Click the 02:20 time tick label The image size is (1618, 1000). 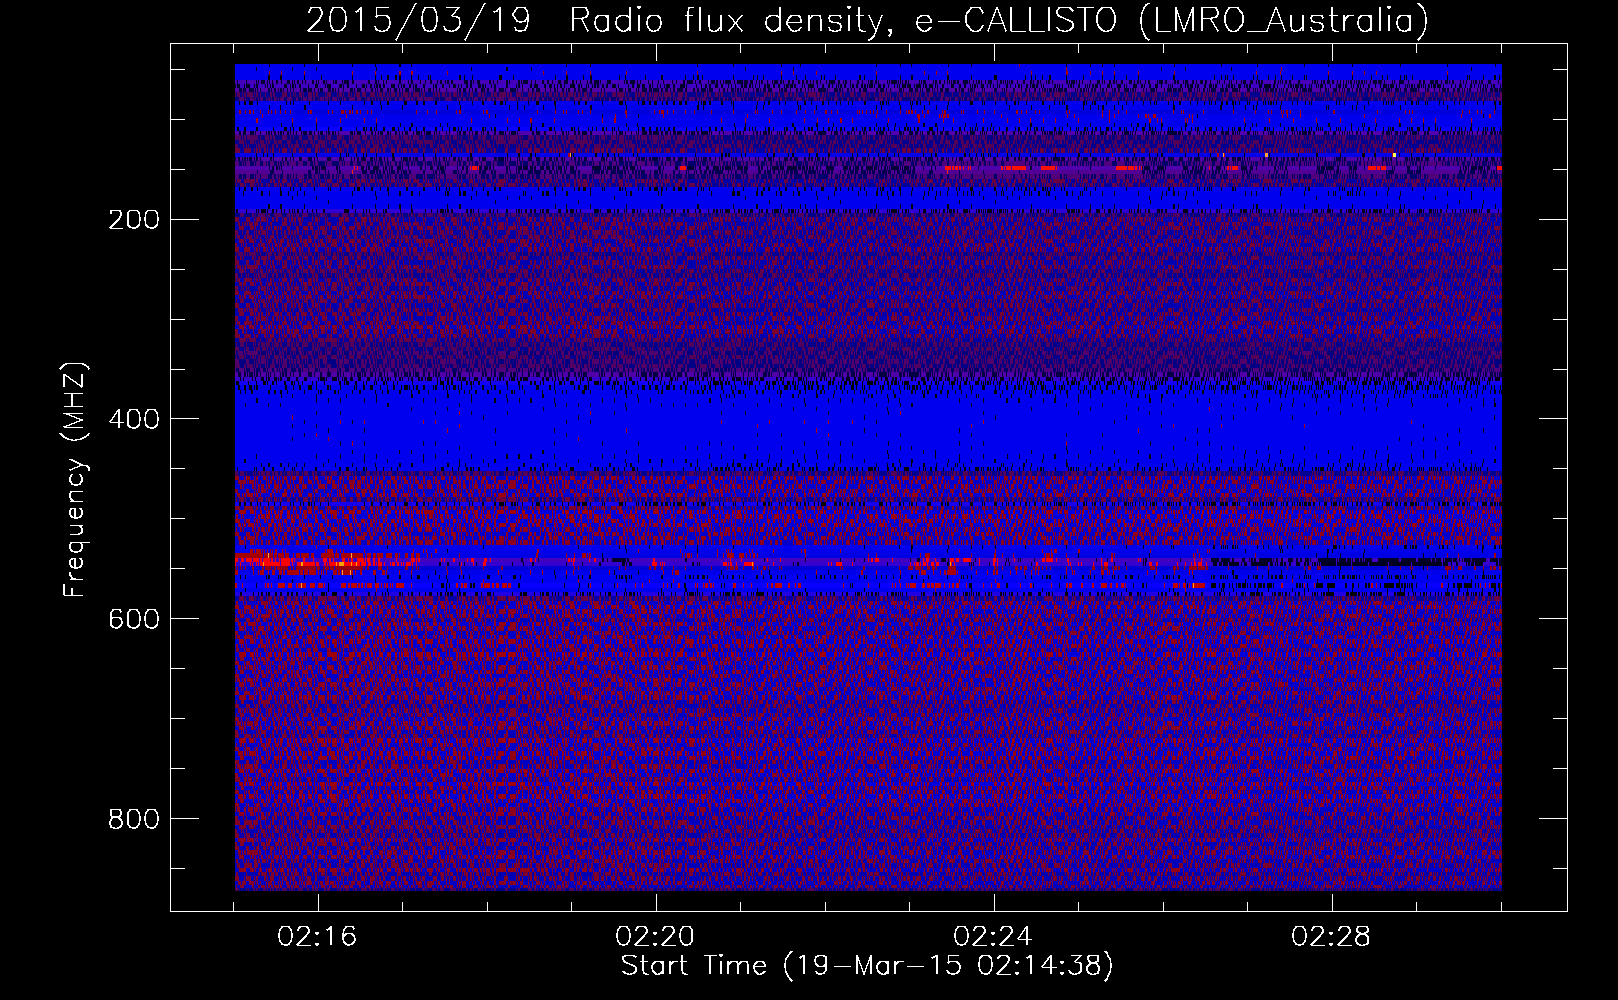click(x=656, y=937)
